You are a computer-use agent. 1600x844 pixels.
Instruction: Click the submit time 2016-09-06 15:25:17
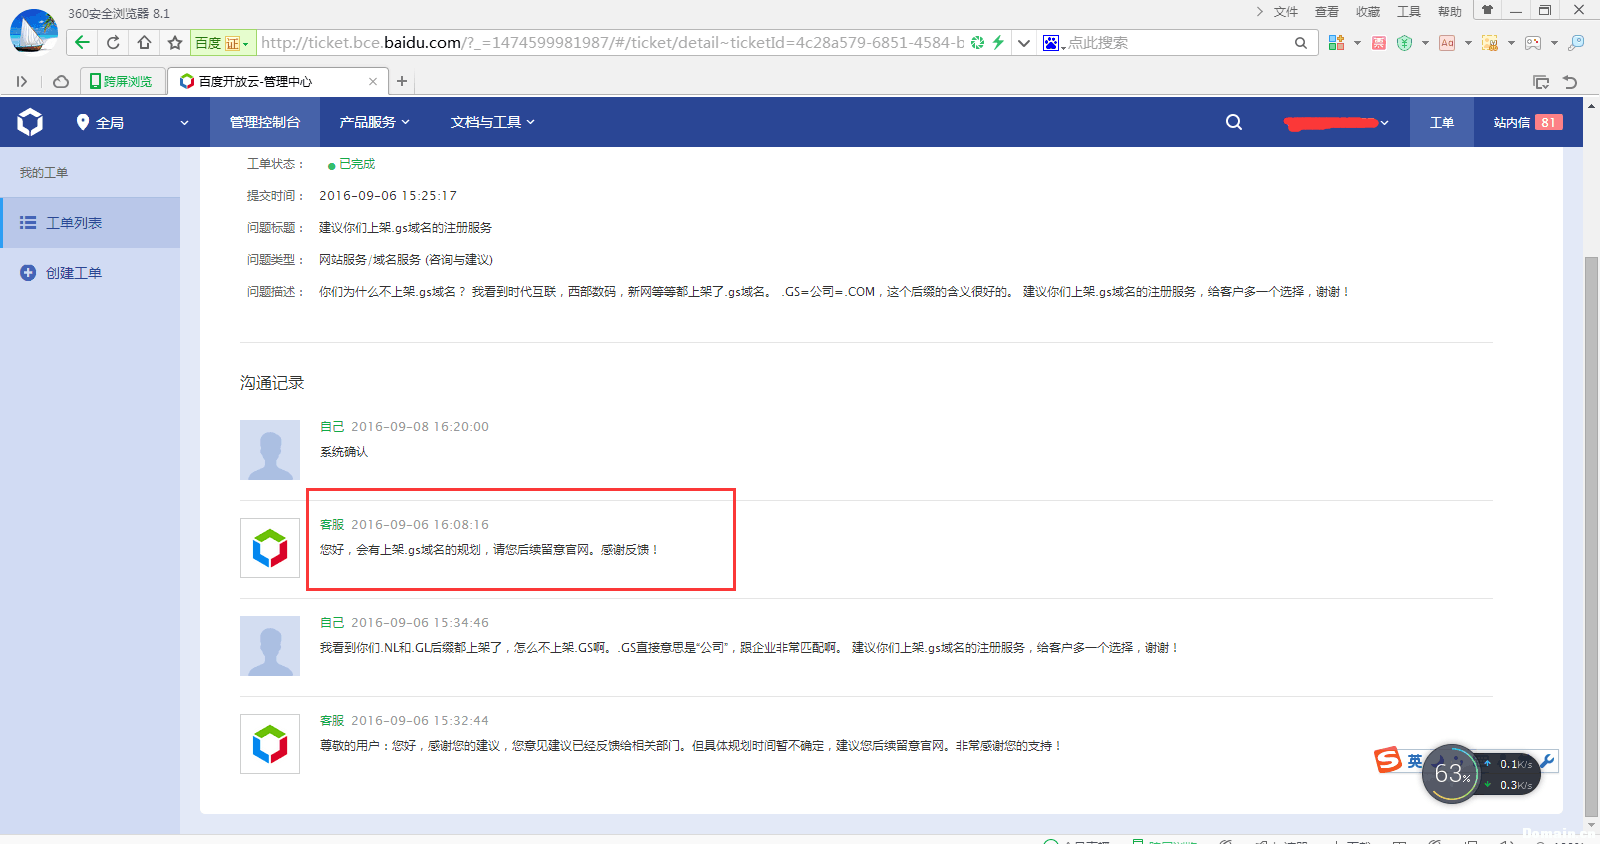point(388,196)
